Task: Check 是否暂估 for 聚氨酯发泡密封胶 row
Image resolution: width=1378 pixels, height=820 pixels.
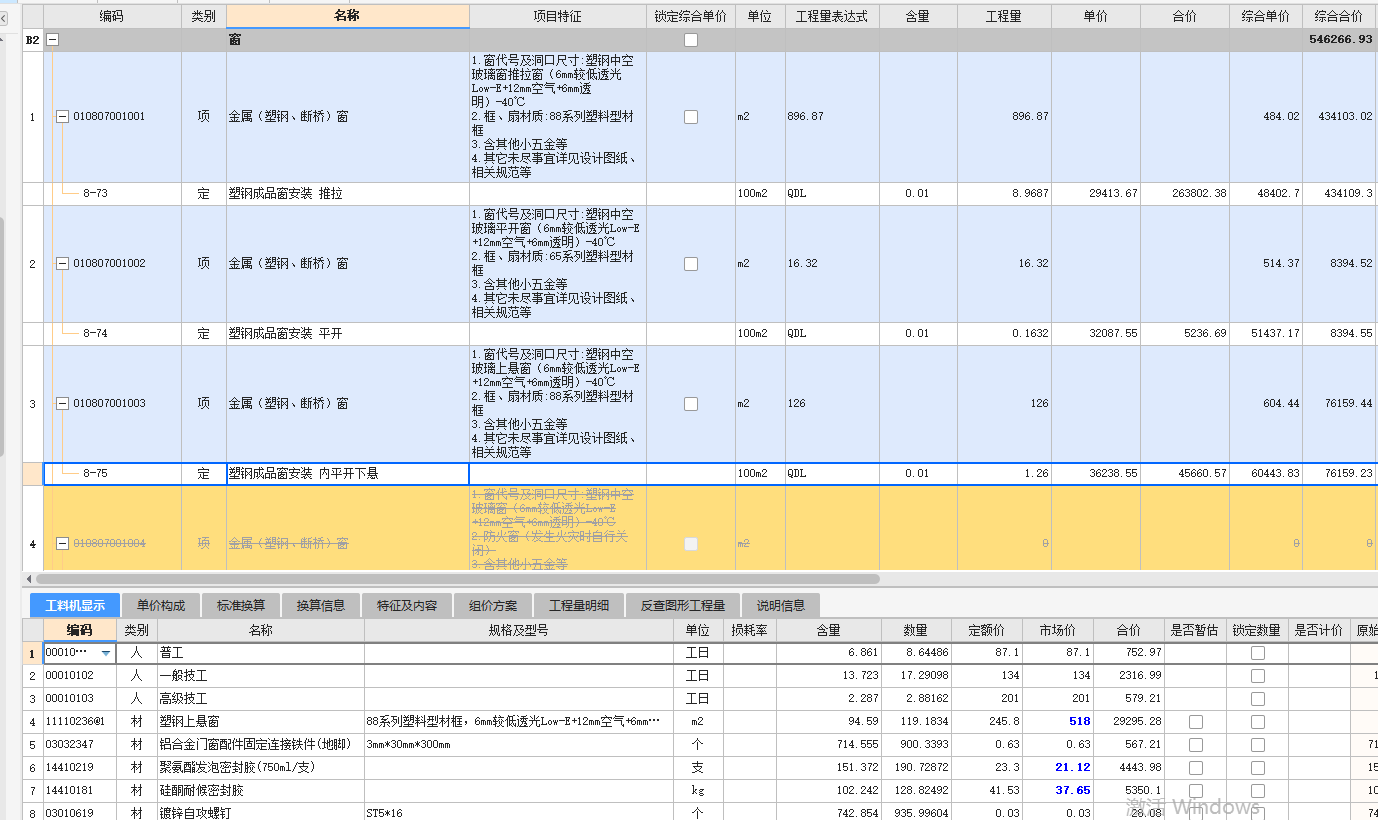Action: [x=1196, y=768]
